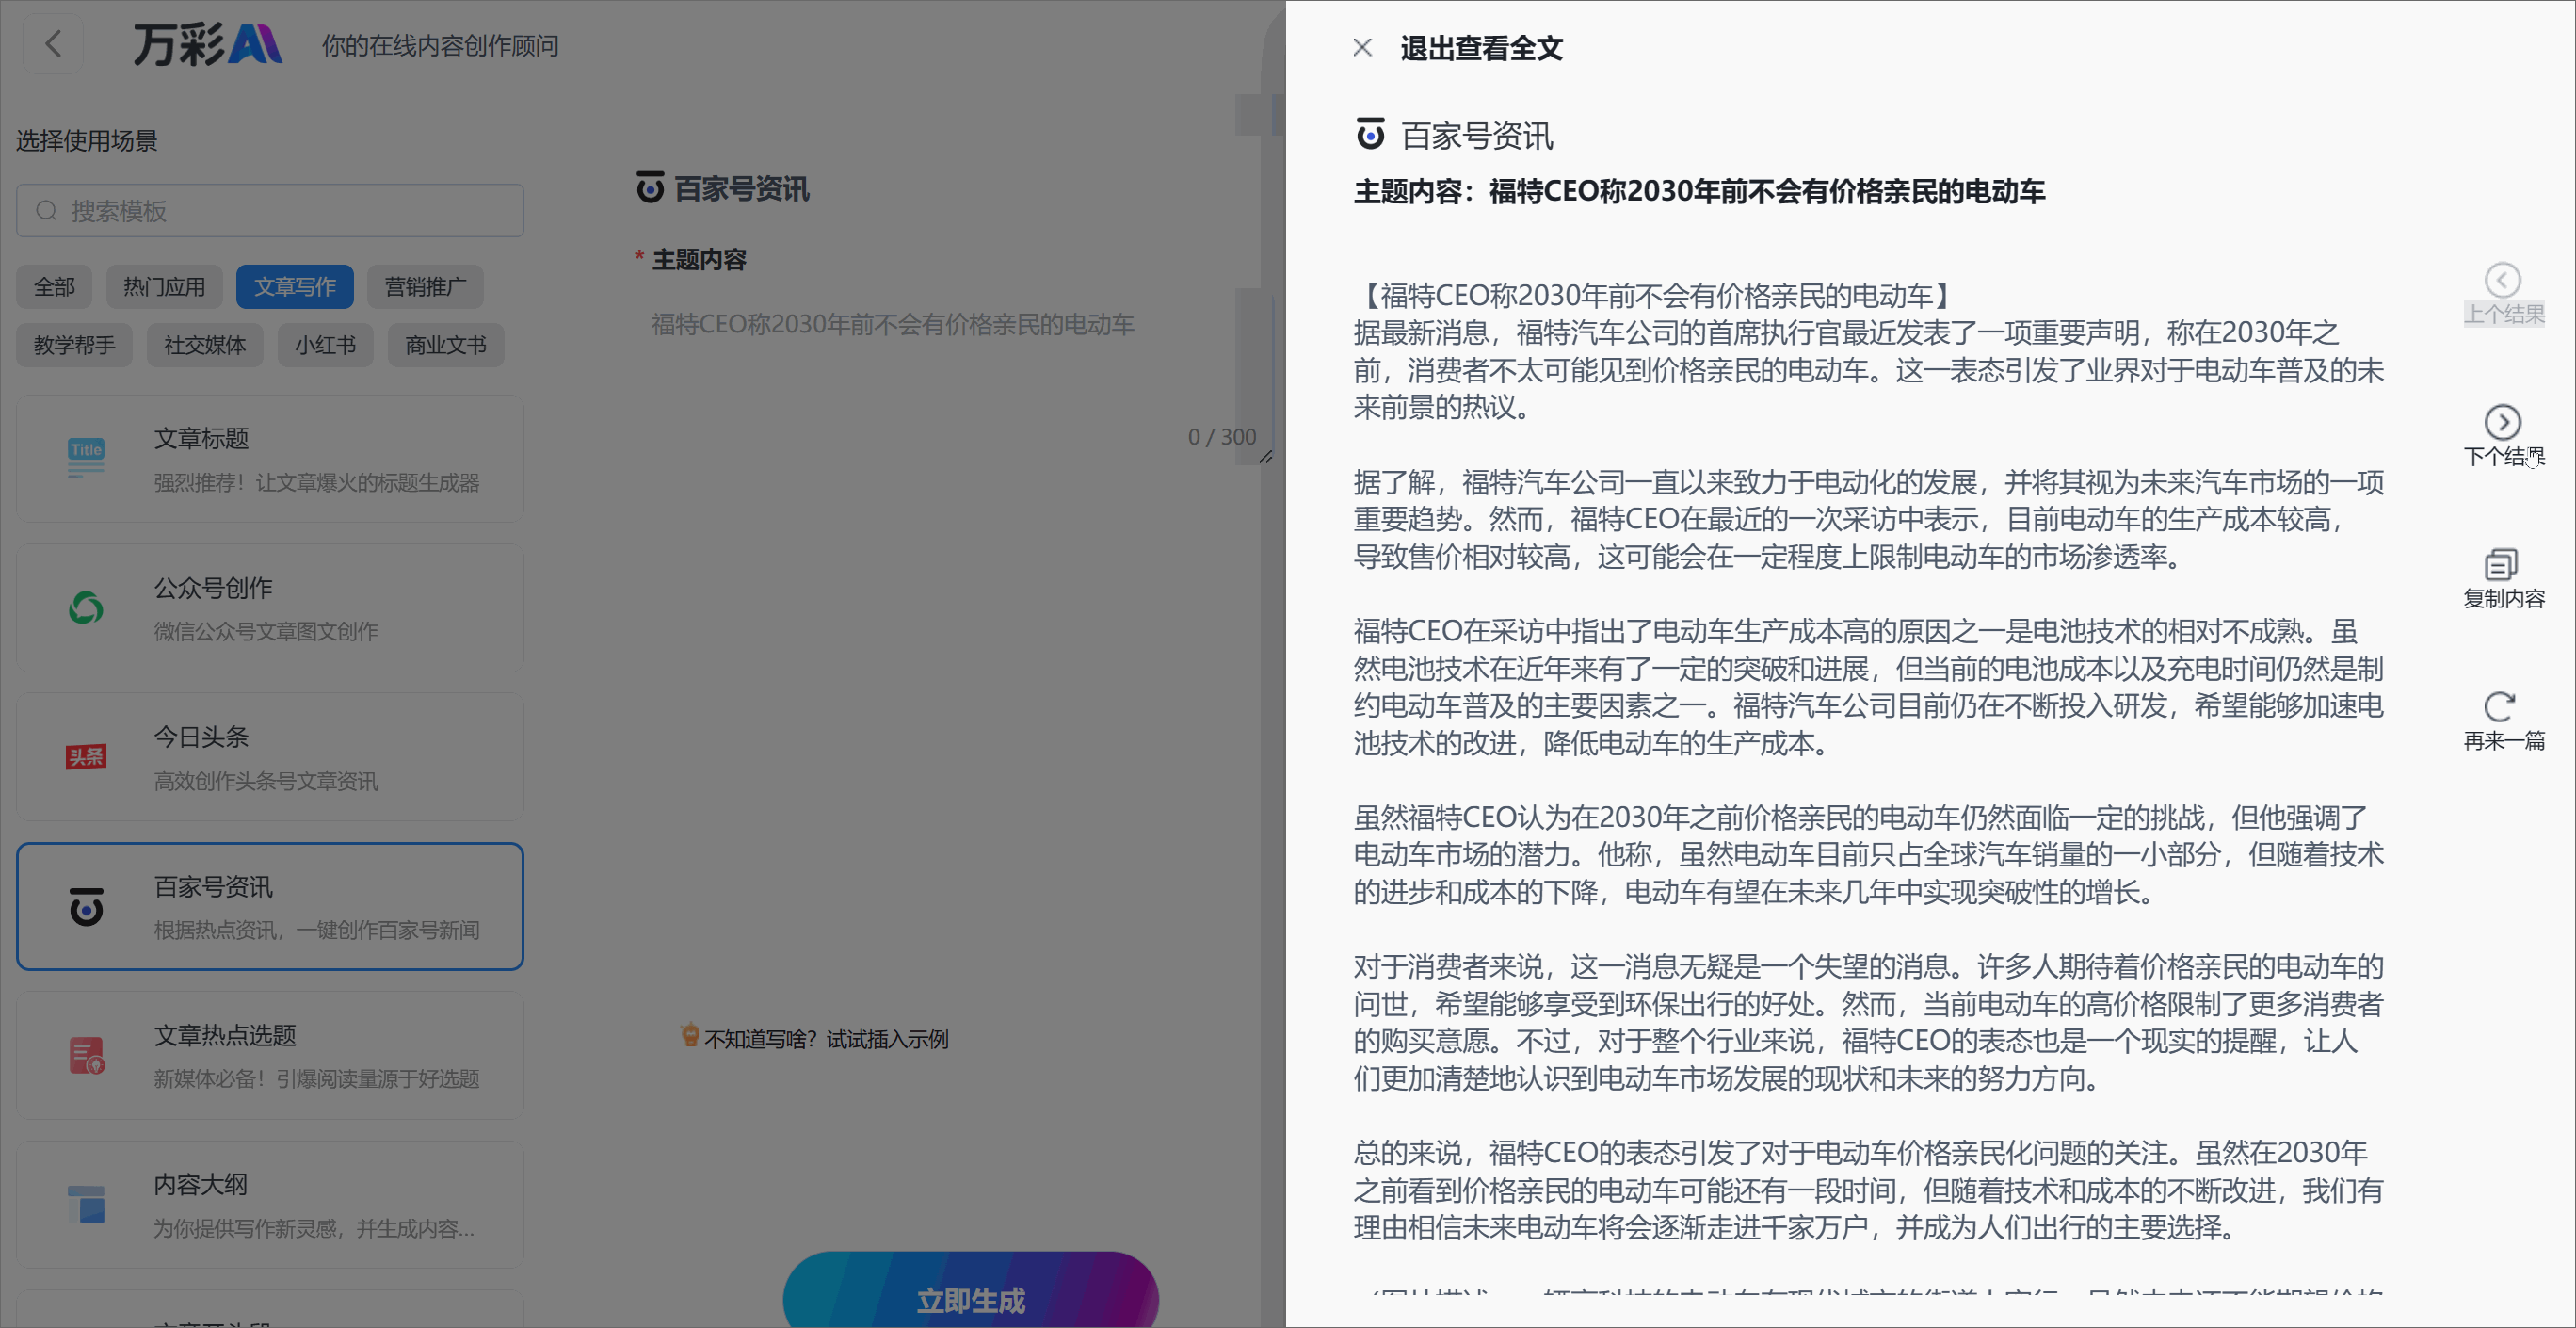
Task: Open the 公众号创作 template card
Action: [x=270, y=608]
